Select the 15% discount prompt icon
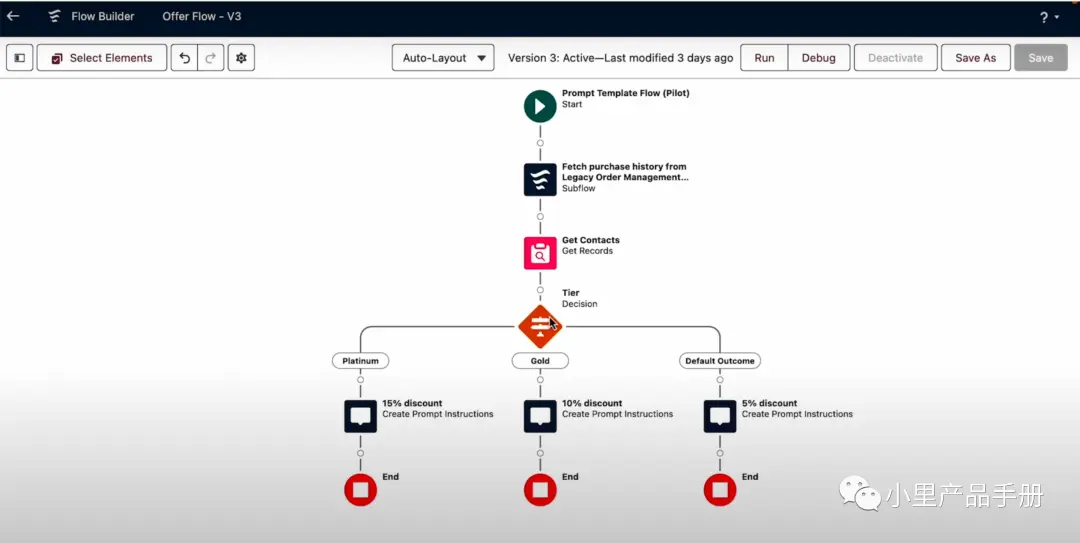Screen dimensions: 1080x543 pos(360,416)
